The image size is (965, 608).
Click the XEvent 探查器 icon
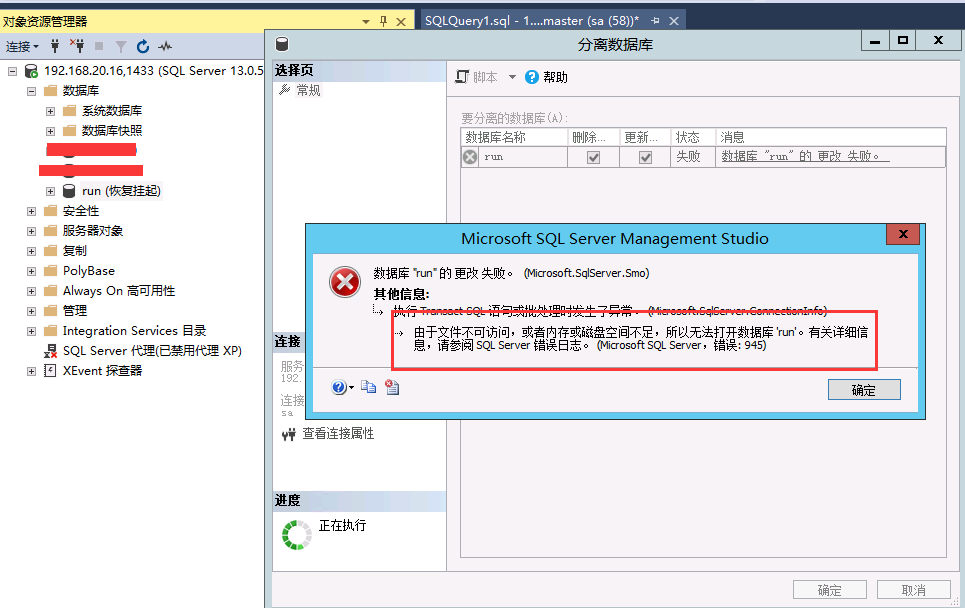click(x=50, y=370)
